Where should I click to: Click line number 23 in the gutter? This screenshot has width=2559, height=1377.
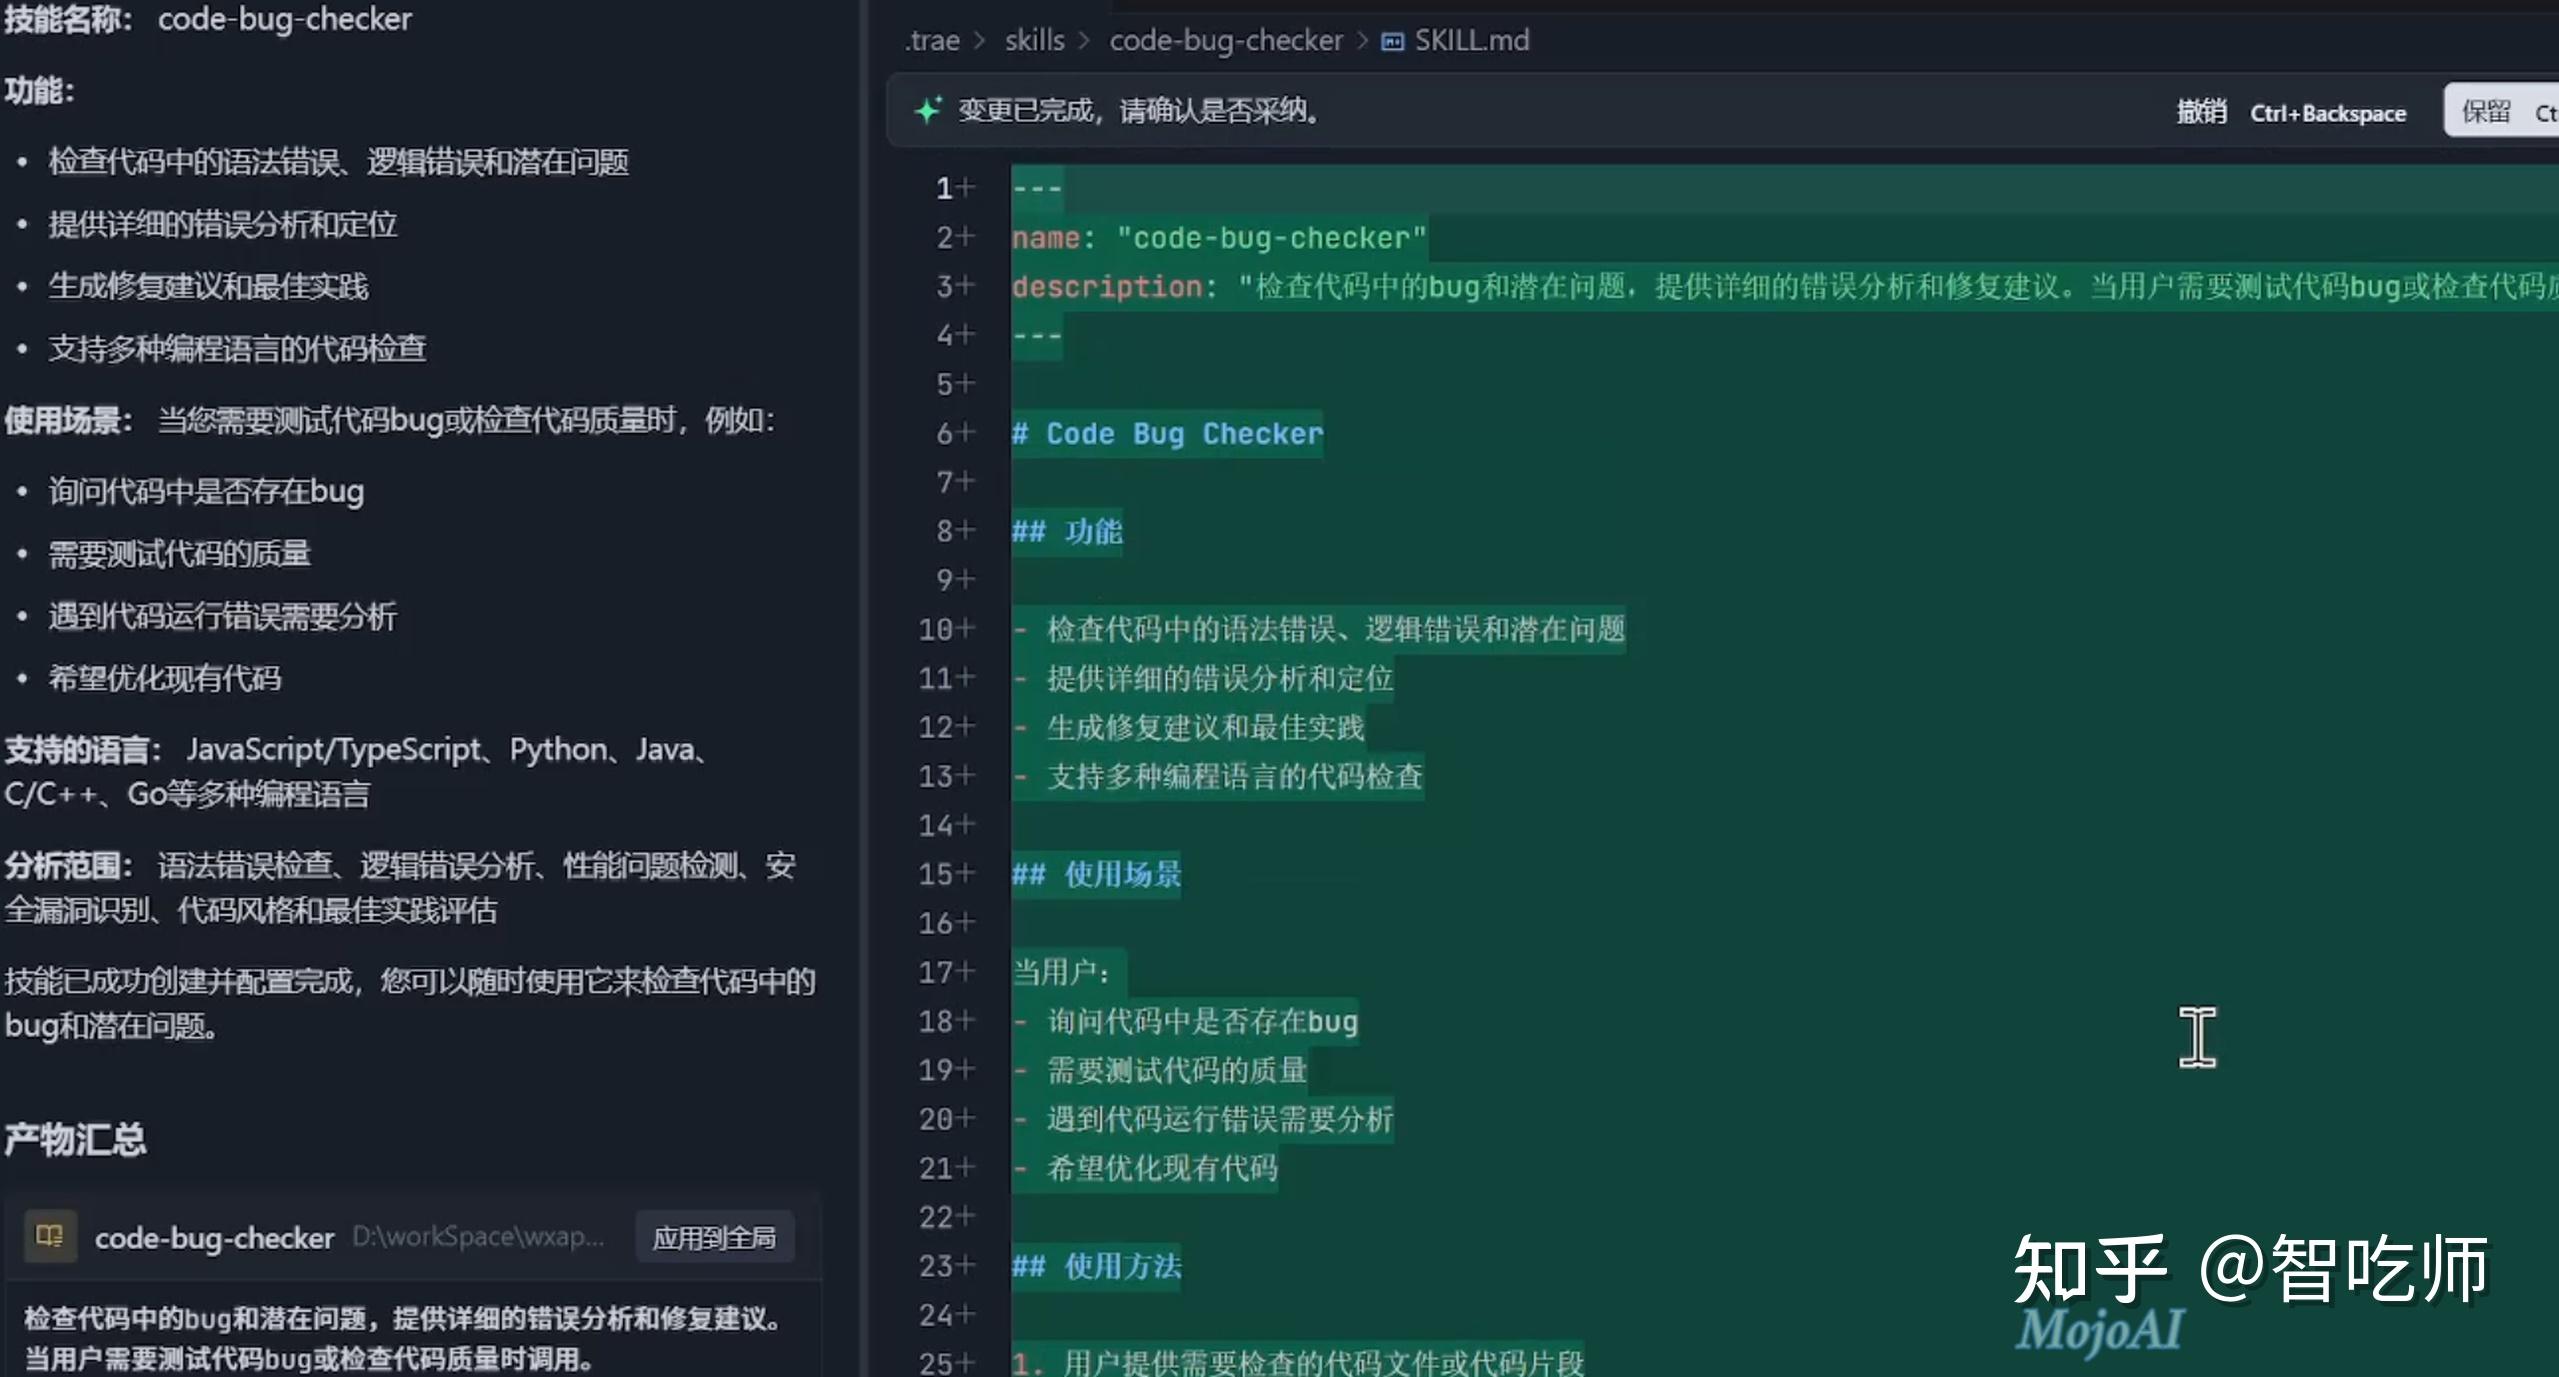(936, 1266)
